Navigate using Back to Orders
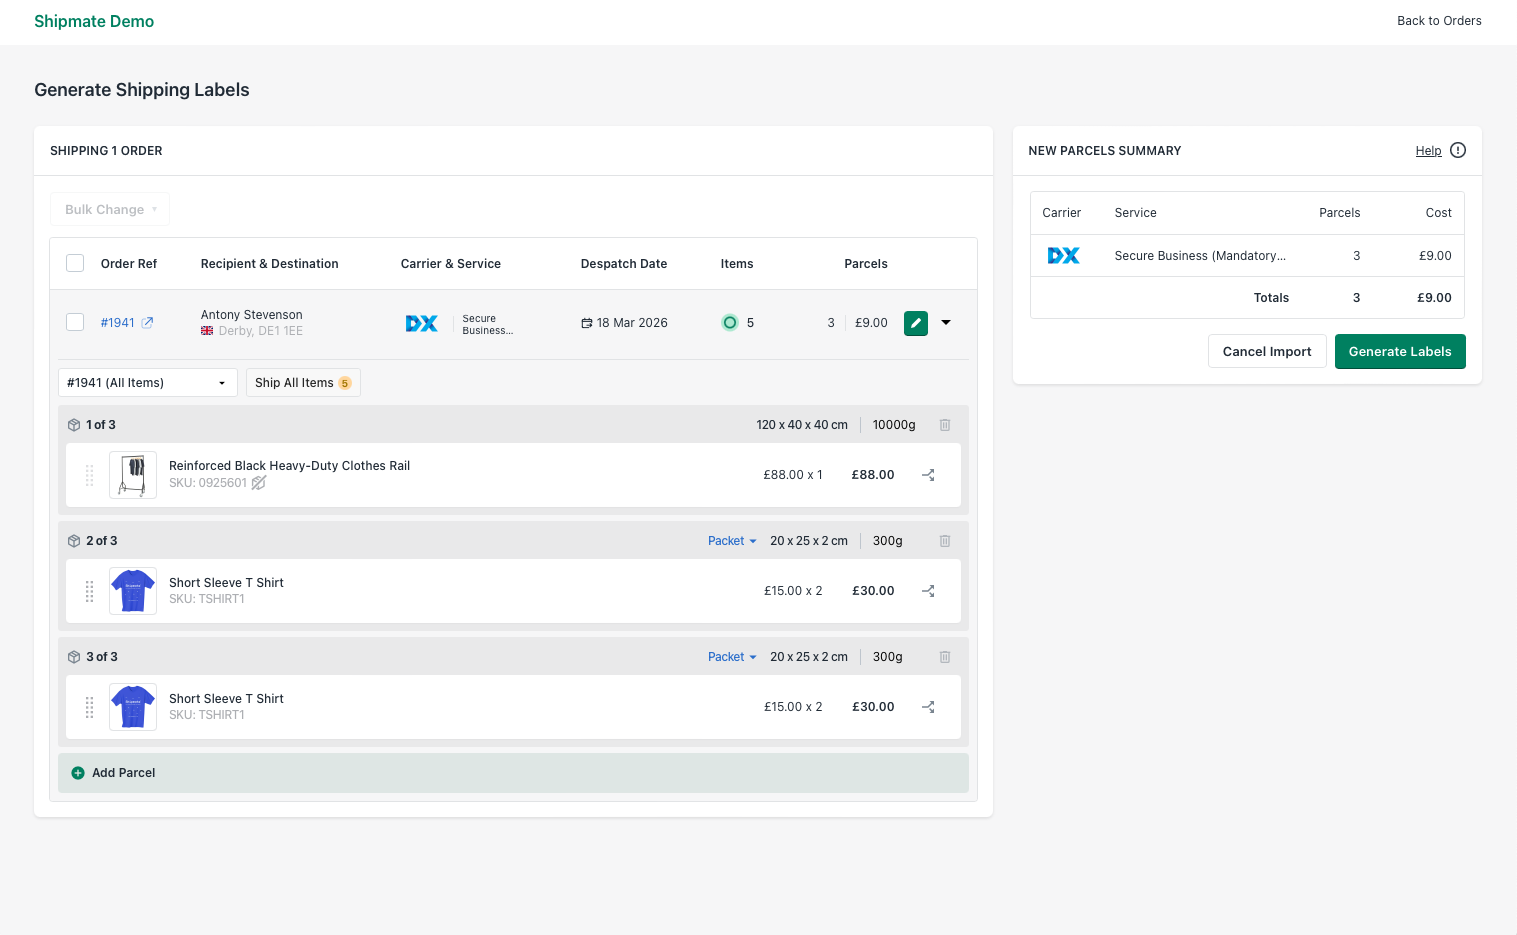Screen dimensions: 1517x935 click(1439, 20)
